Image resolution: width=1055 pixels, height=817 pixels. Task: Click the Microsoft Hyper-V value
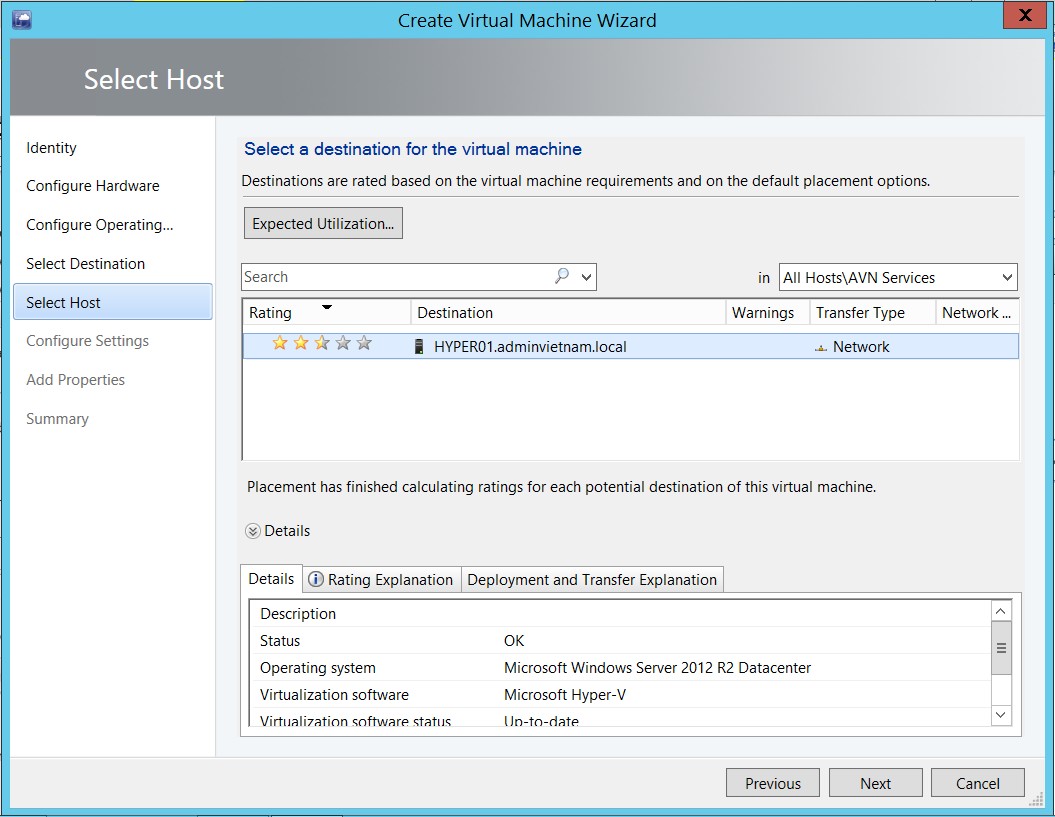point(565,695)
